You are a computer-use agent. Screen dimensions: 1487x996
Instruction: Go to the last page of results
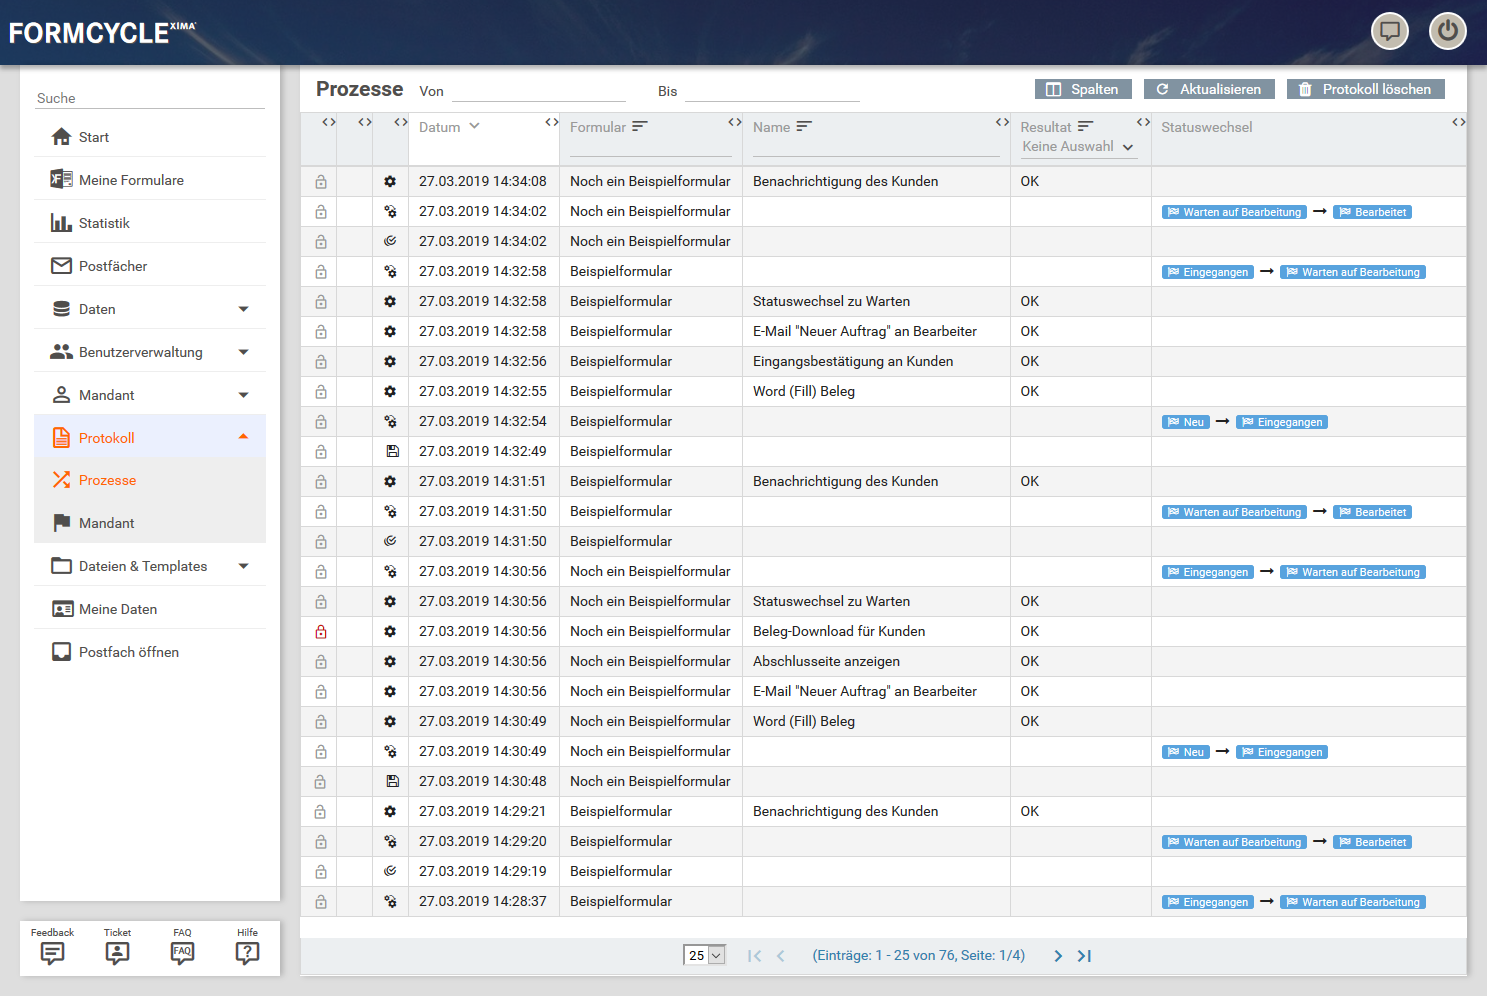pos(1084,956)
